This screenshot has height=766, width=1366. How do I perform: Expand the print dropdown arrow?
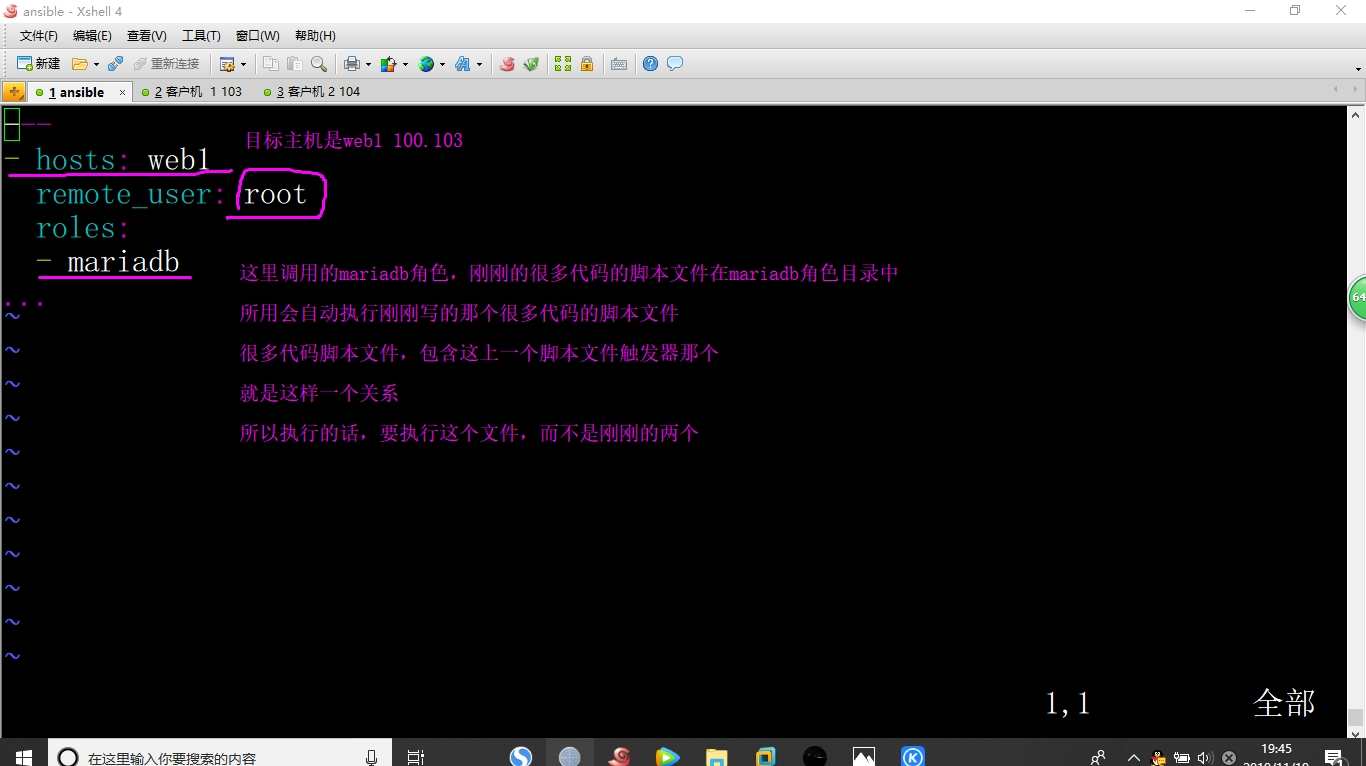[368, 64]
